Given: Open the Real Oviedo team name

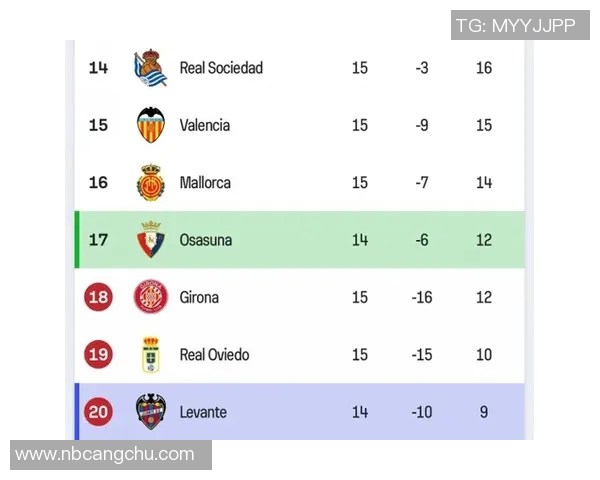Looking at the screenshot, I should [215, 355].
